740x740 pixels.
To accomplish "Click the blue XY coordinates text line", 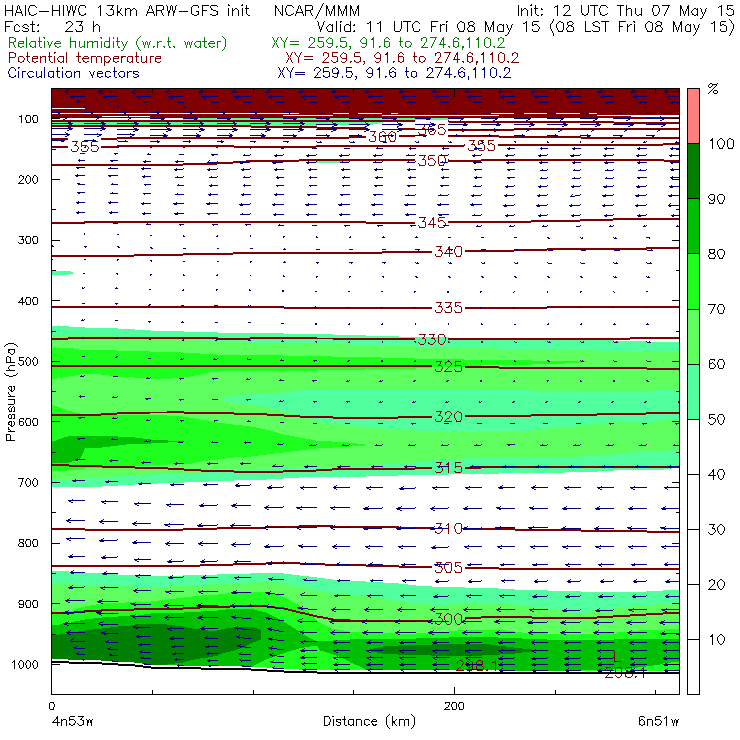I will [x=394, y=73].
